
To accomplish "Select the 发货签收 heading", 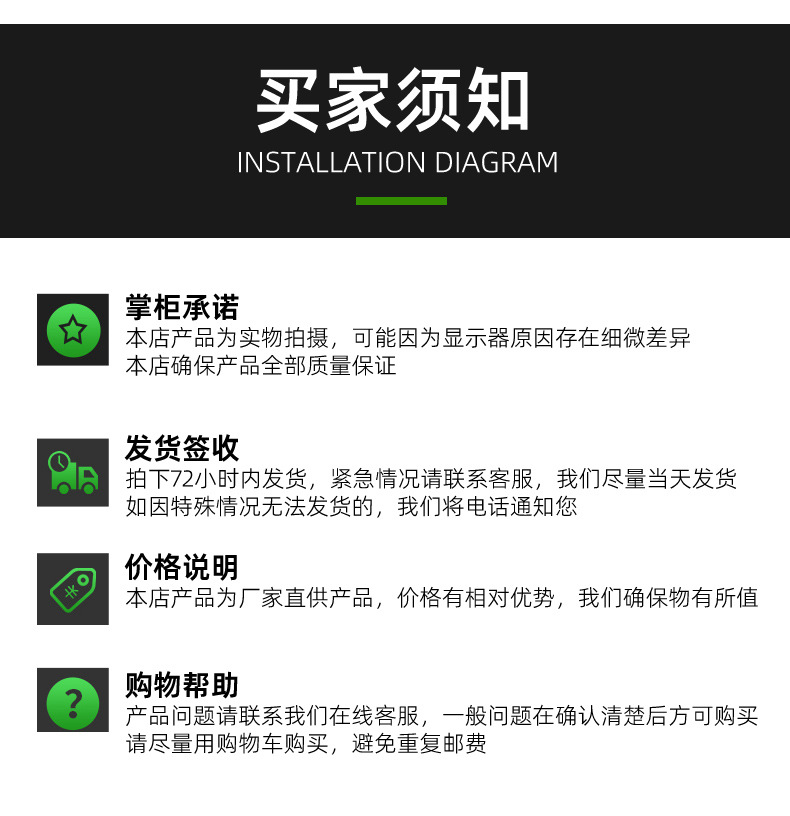I will pos(182,448).
